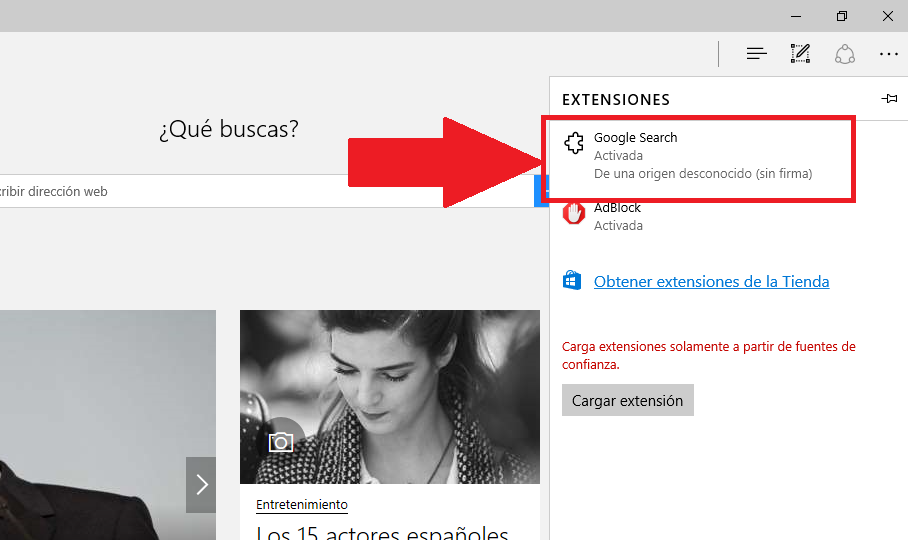Open the Entretenimiento category link
The height and width of the screenshot is (540, 908).
302,505
